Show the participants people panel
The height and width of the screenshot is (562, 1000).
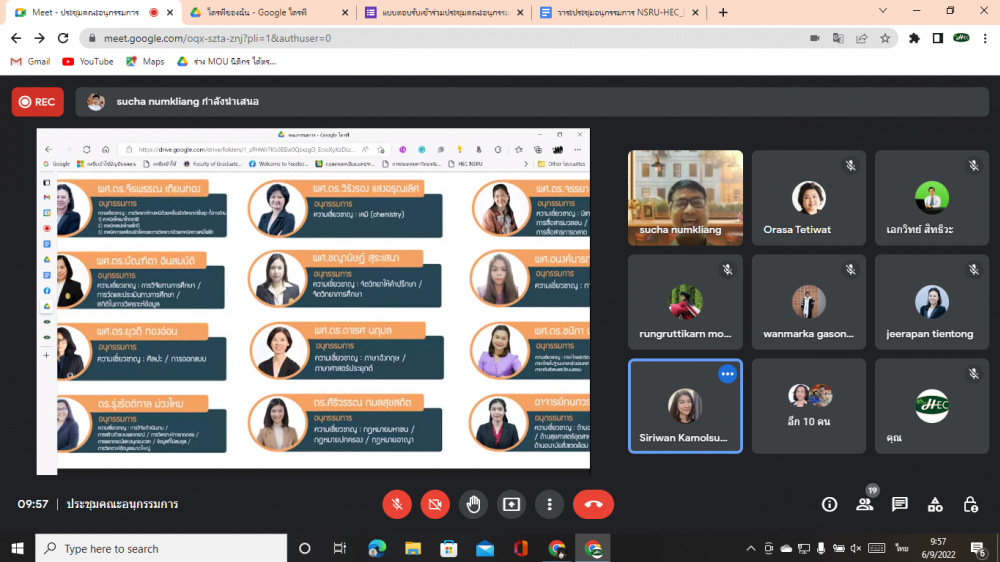[x=864, y=504]
